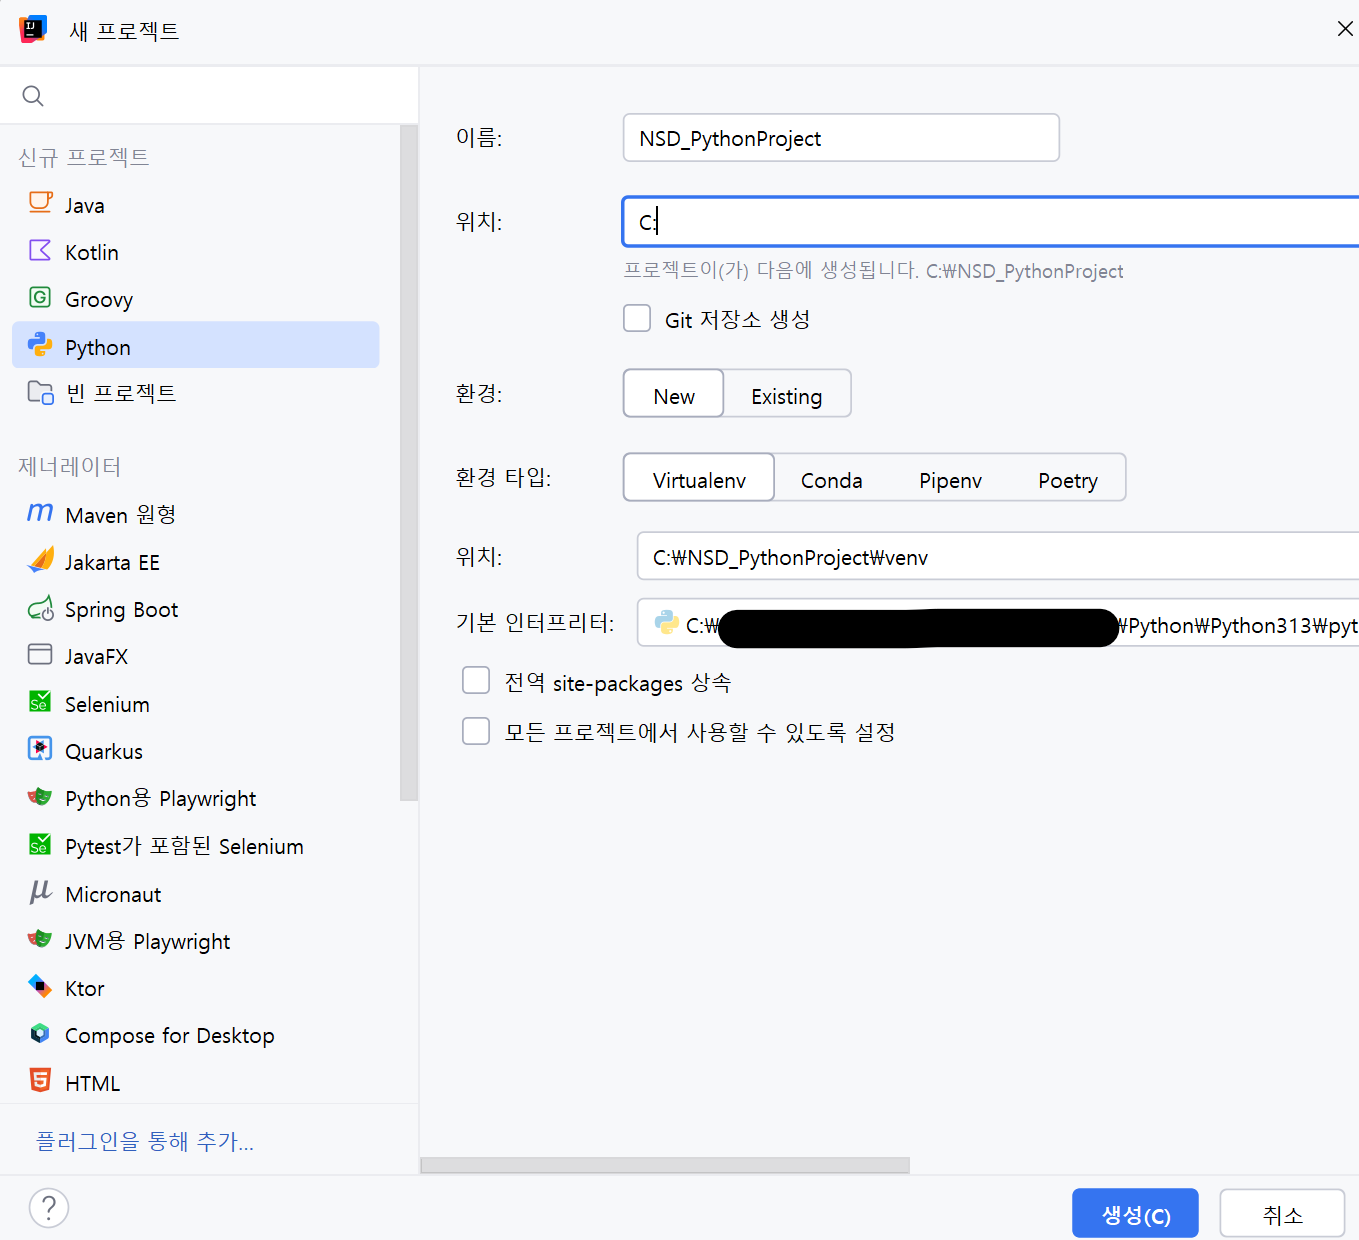Click the Java cup icon
The height and width of the screenshot is (1240, 1359).
(x=40, y=203)
